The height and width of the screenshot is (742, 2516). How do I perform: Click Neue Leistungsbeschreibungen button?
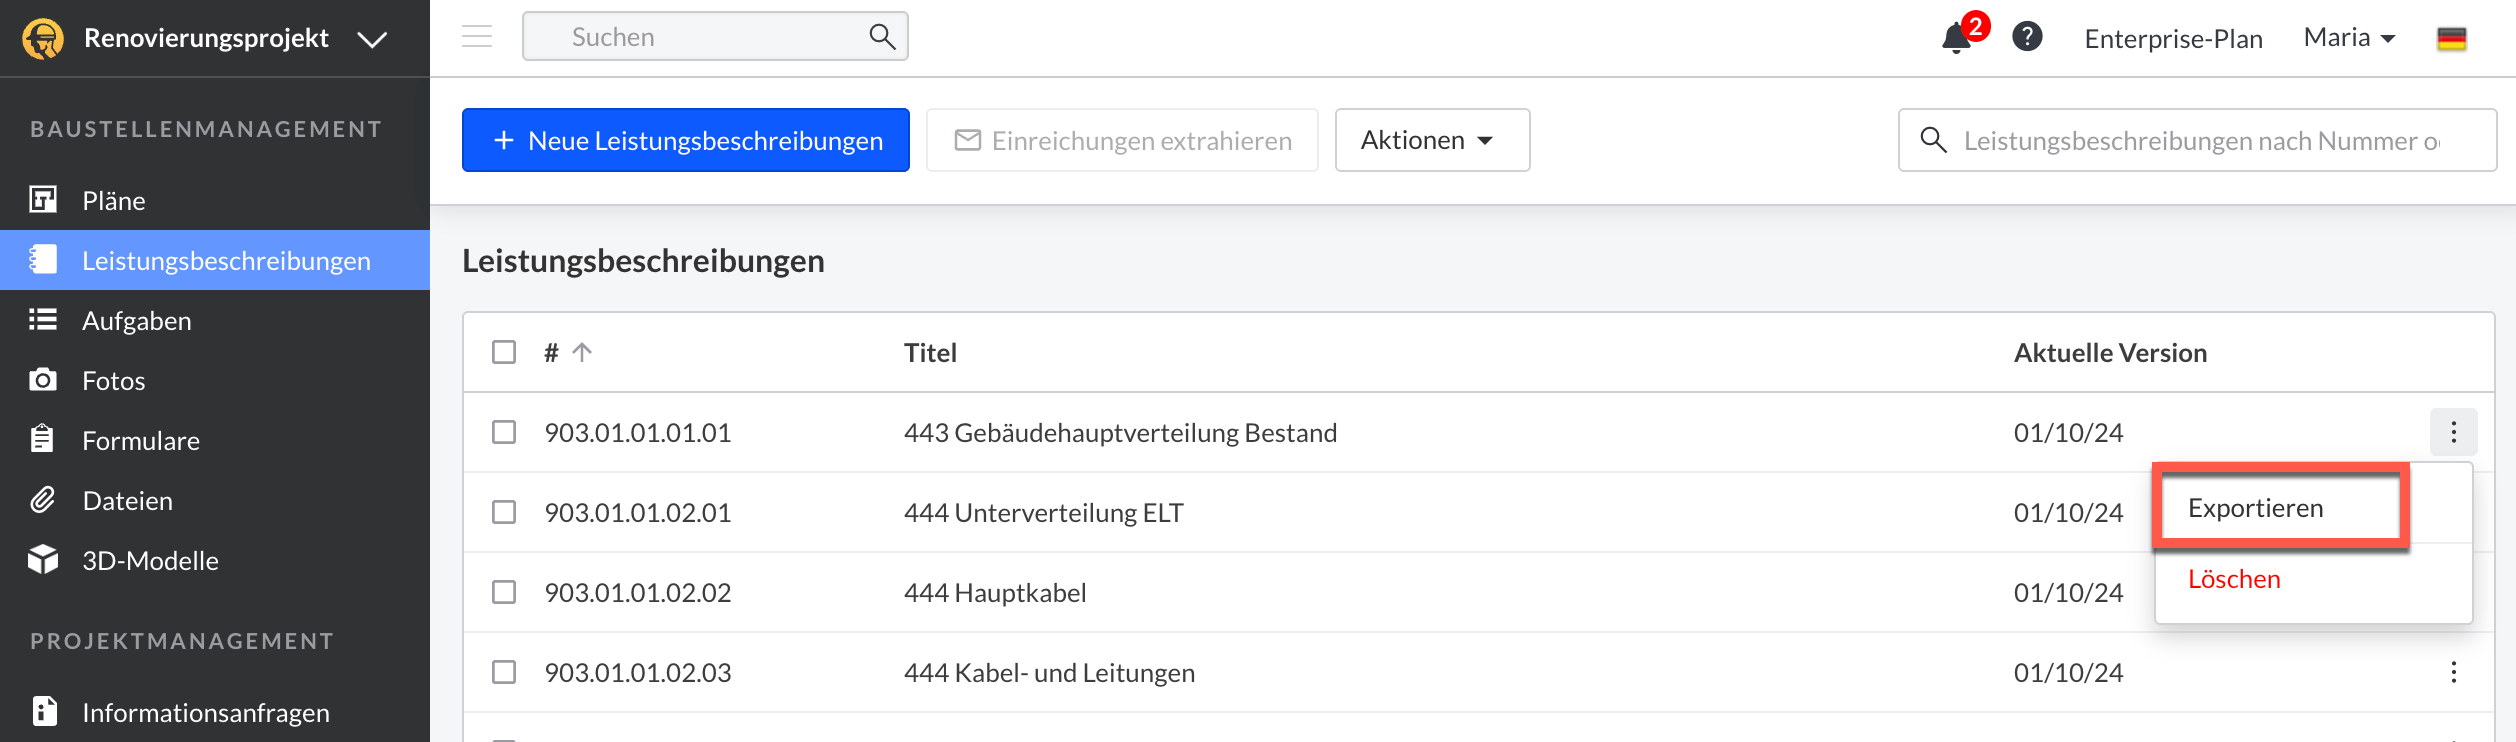(x=685, y=140)
